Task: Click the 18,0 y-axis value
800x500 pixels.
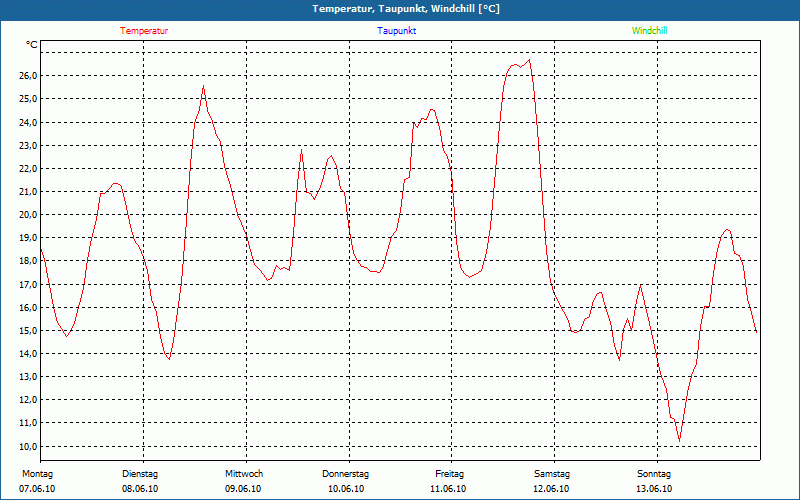Action: pos(29,261)
